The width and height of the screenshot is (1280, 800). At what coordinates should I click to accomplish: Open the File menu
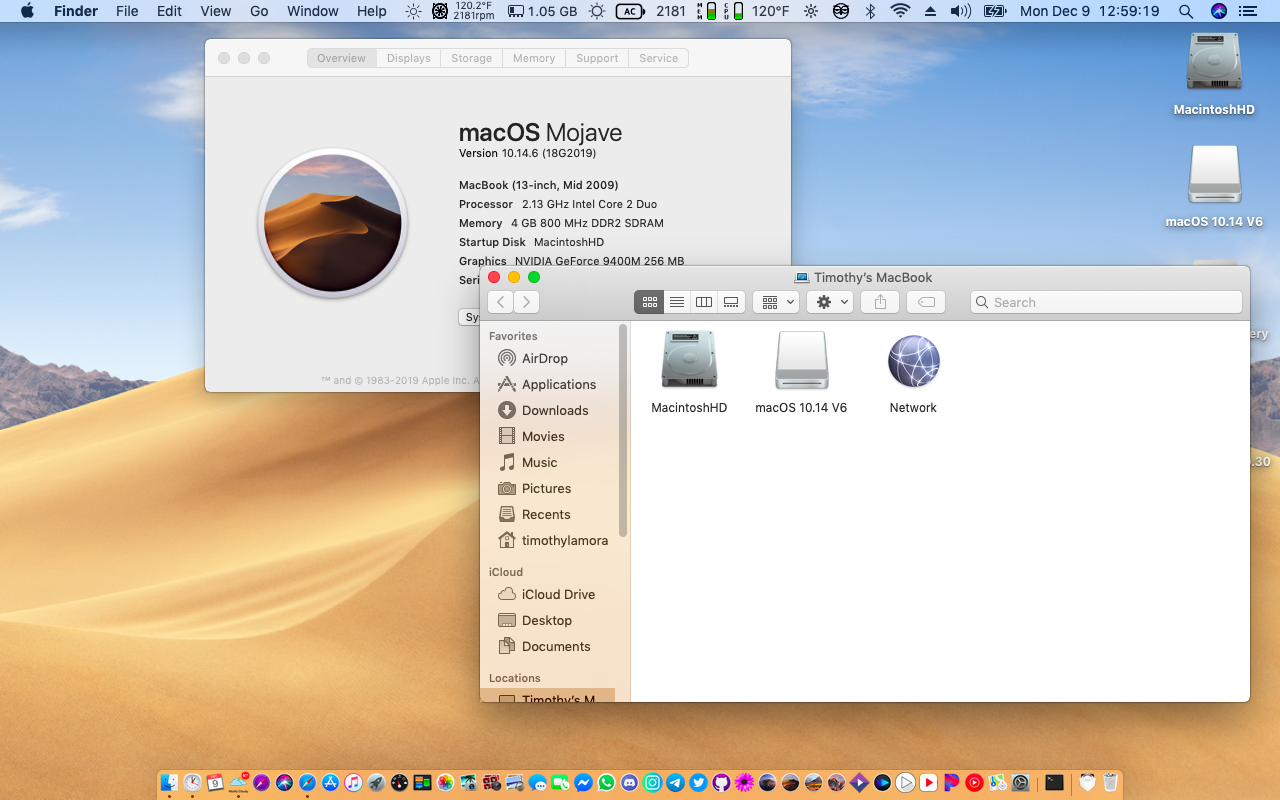pos(127,11)
